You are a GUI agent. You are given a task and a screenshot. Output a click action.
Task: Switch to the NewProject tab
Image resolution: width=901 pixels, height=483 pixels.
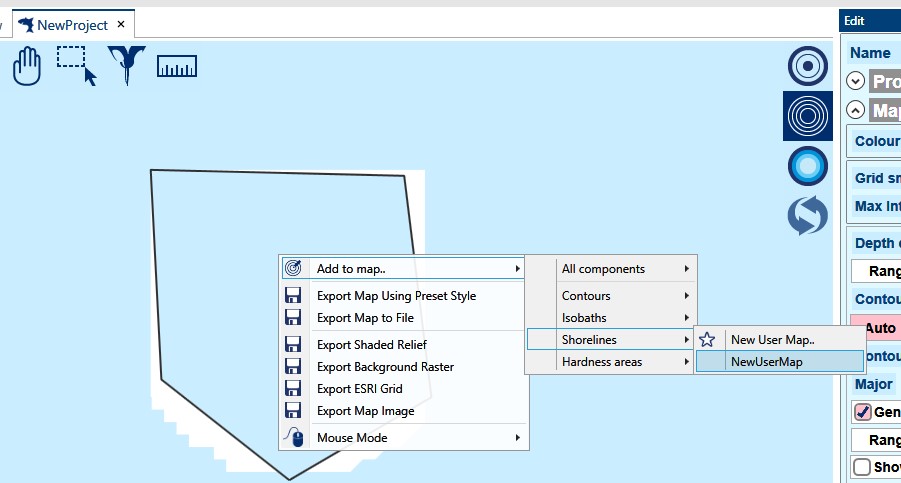click(x=70, y=24)
